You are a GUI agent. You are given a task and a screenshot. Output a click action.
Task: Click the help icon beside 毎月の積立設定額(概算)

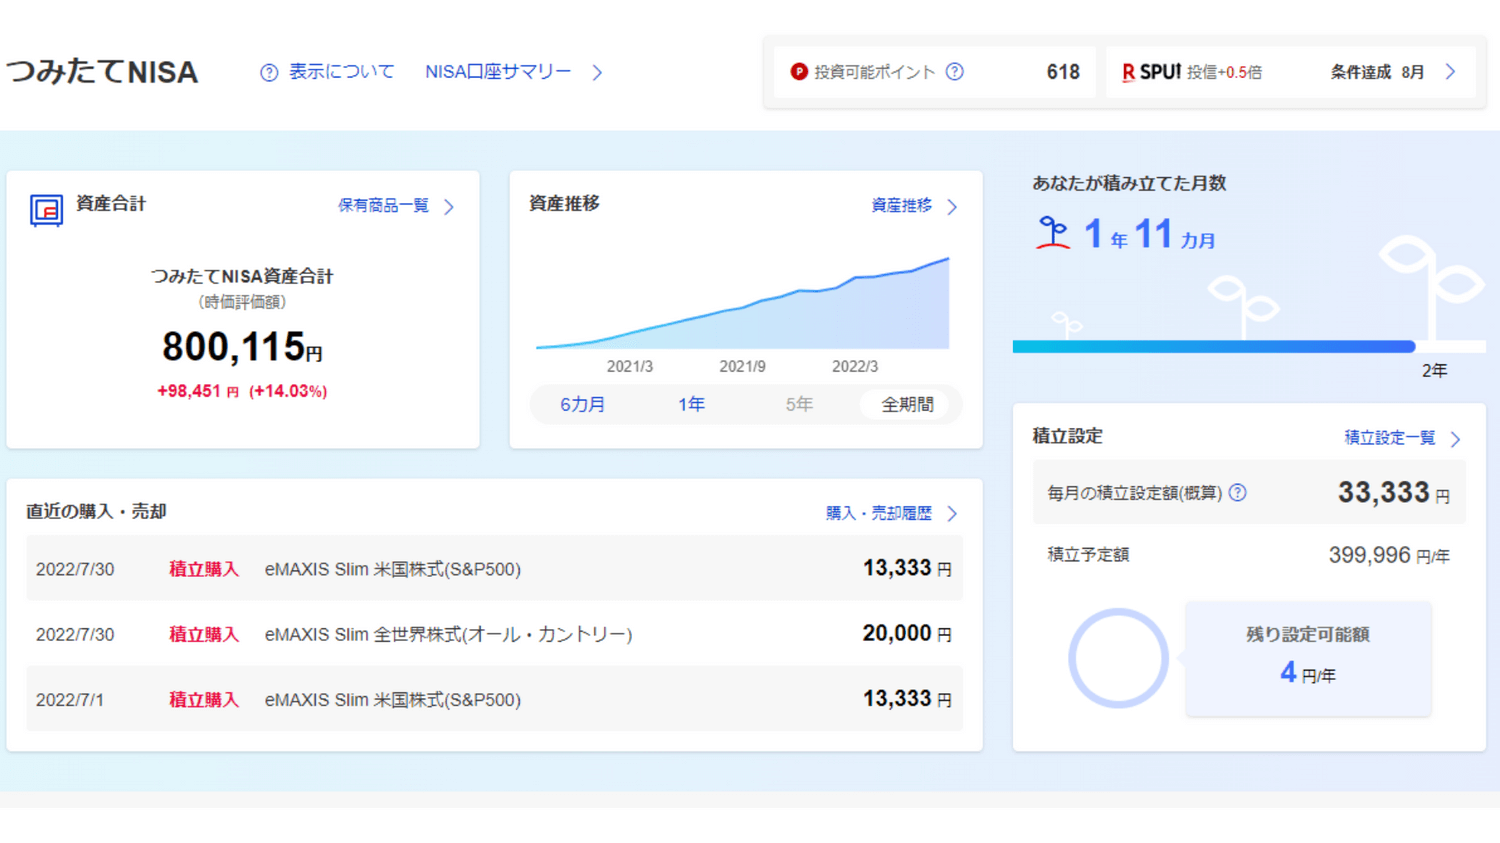coord(1238,493)
